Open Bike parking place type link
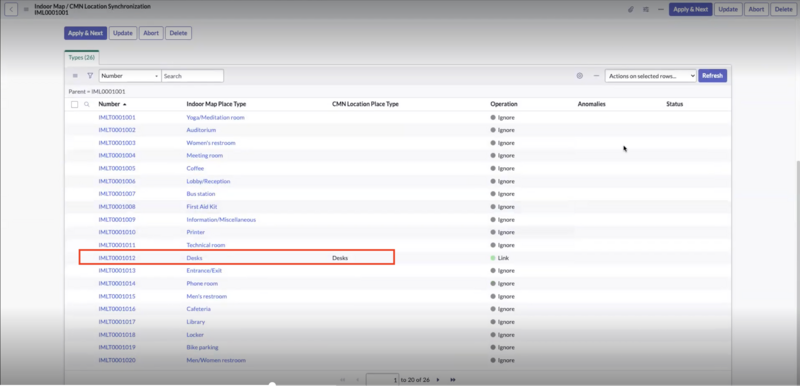The image size is (800, 386). 202,347
